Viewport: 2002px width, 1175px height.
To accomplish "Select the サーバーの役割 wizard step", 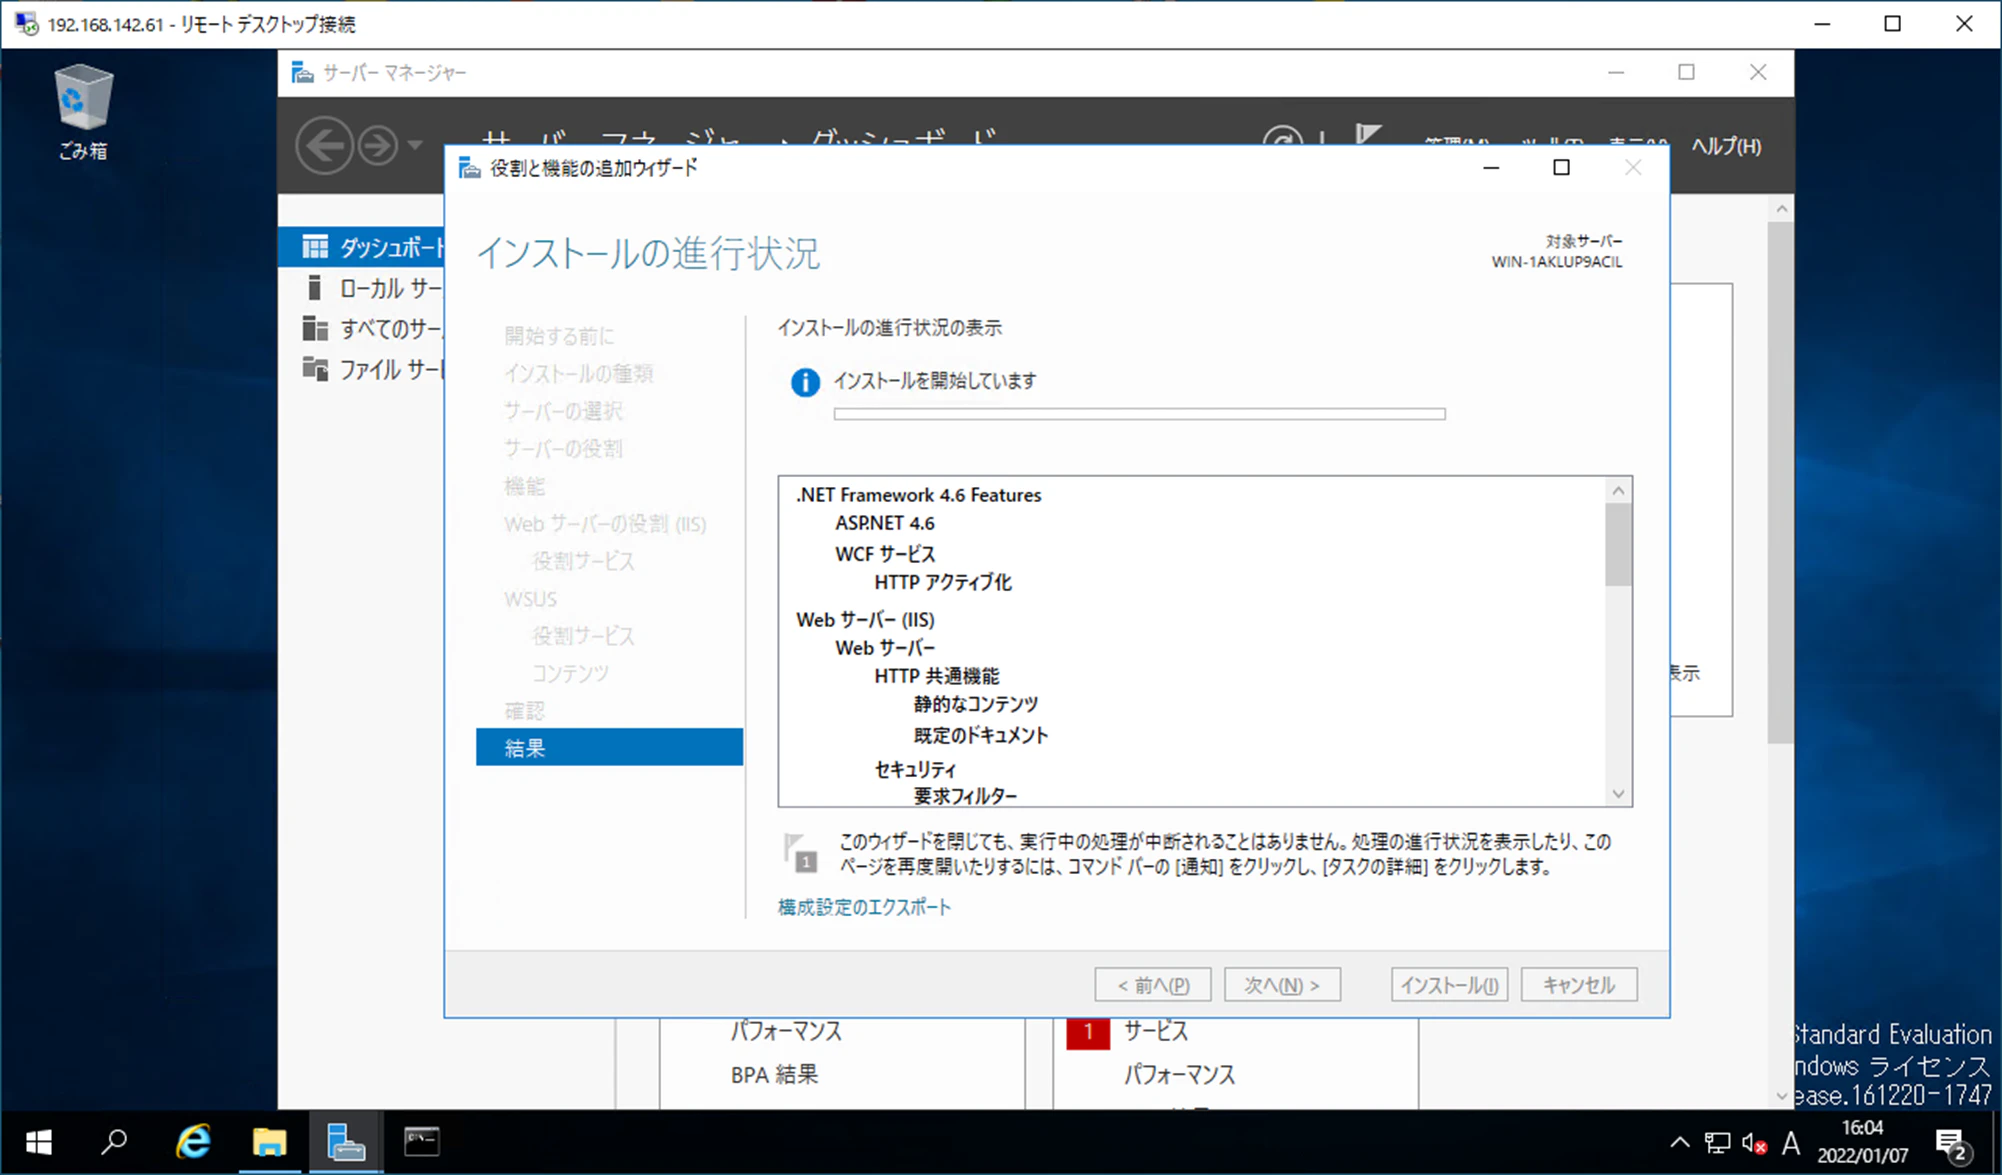I will (562, 449).
